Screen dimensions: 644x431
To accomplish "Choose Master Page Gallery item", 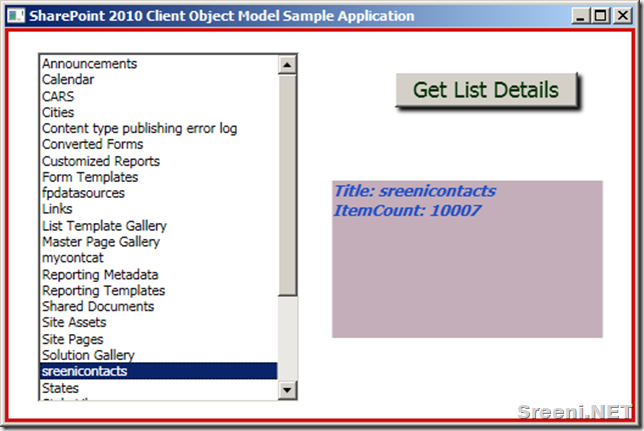I will (159, 242).
